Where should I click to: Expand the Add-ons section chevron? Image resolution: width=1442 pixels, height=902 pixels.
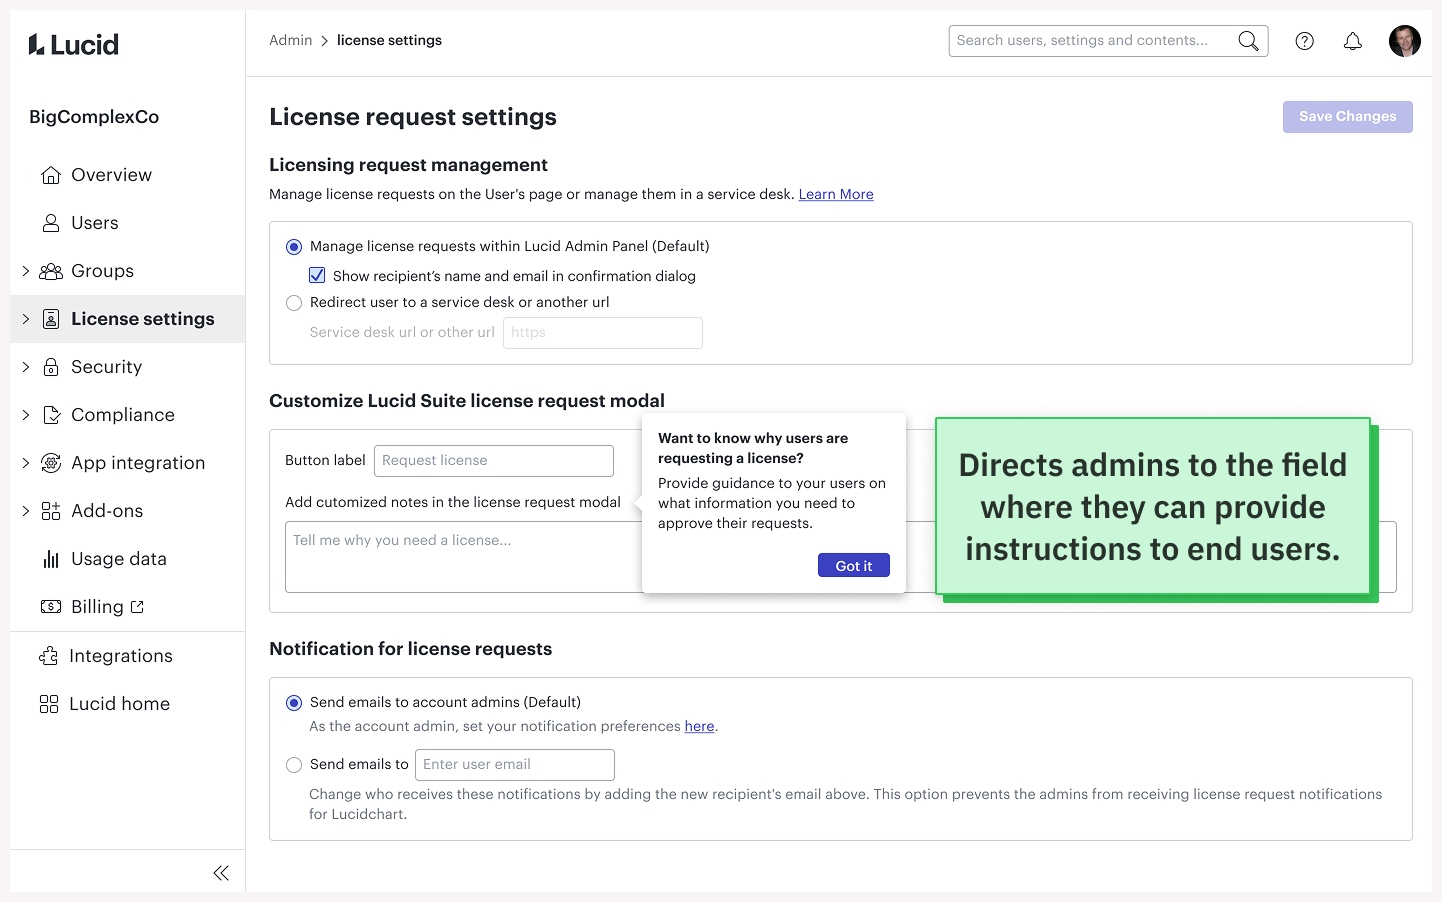point(26,511)
